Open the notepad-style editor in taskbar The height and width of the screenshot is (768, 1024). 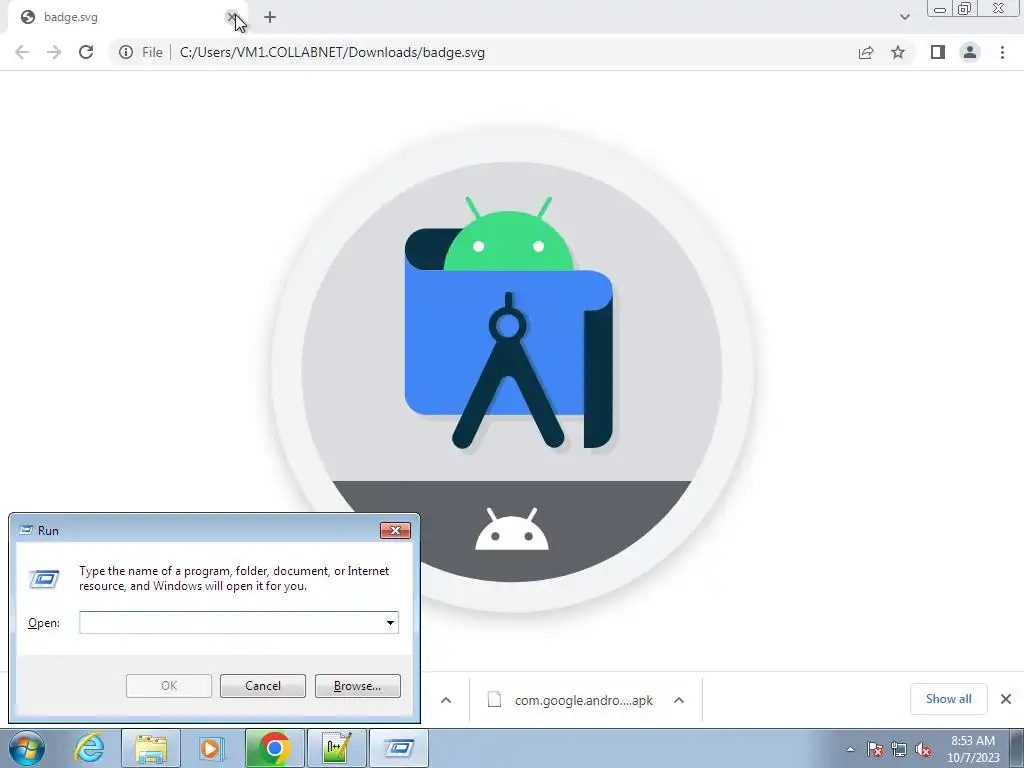coord(337,748)
